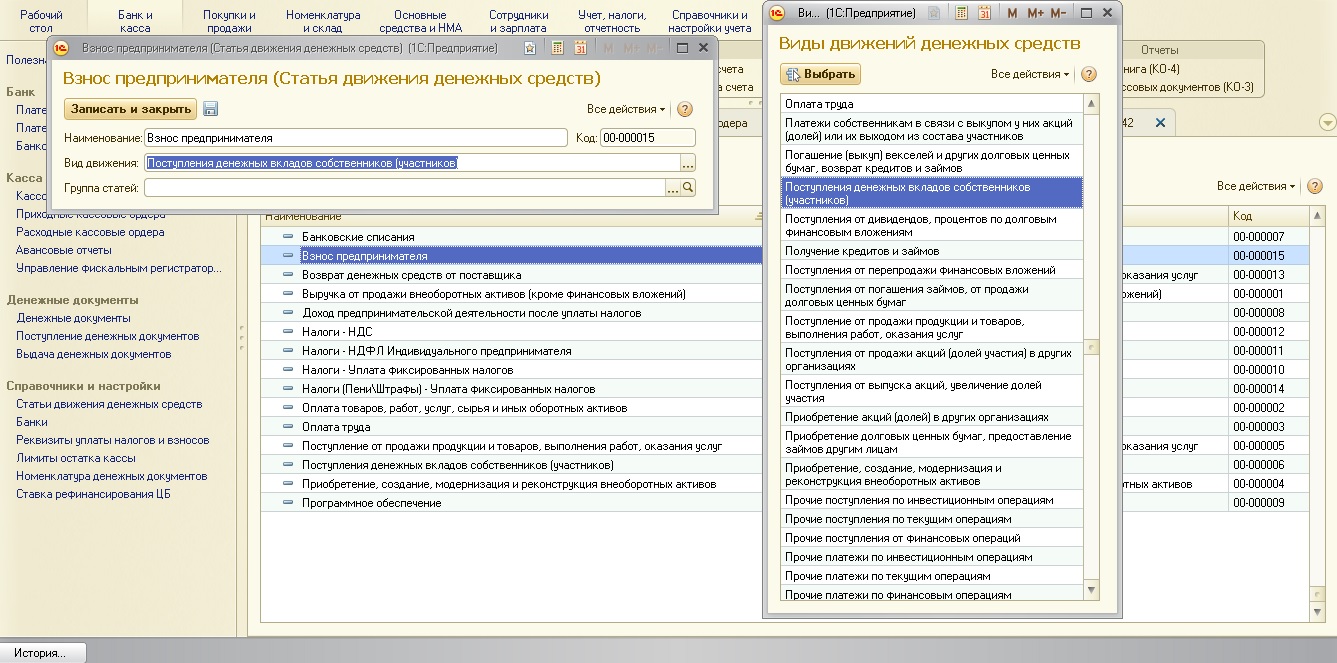This screenshot has height=663, width=1337.
Task: Click the row icon of Банковские списания
Action: coord(289,237)
